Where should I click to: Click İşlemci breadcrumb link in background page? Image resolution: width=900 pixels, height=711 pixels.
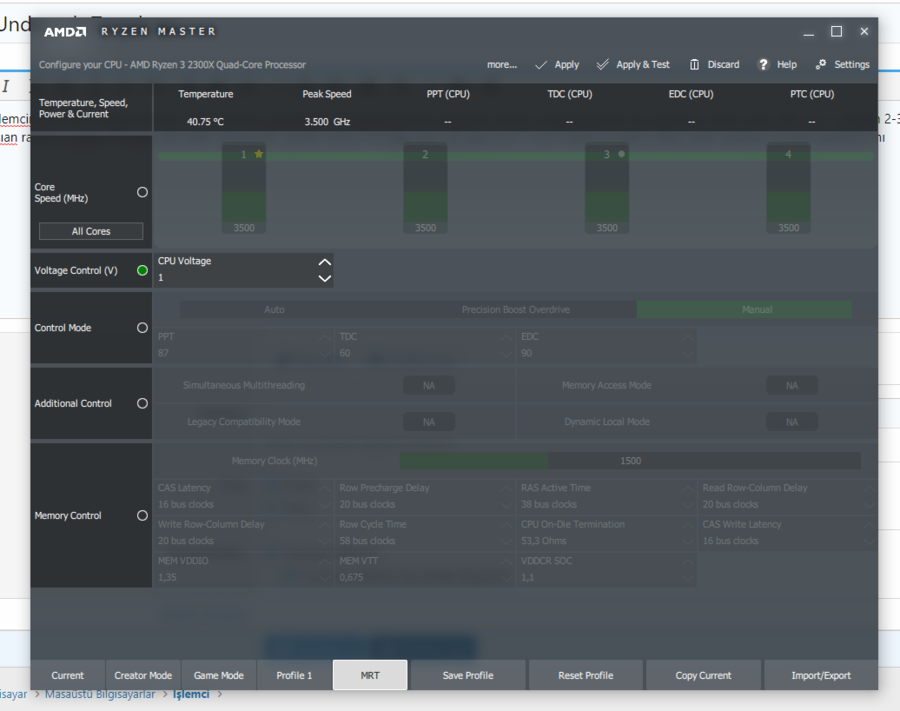tap(191, 694)
